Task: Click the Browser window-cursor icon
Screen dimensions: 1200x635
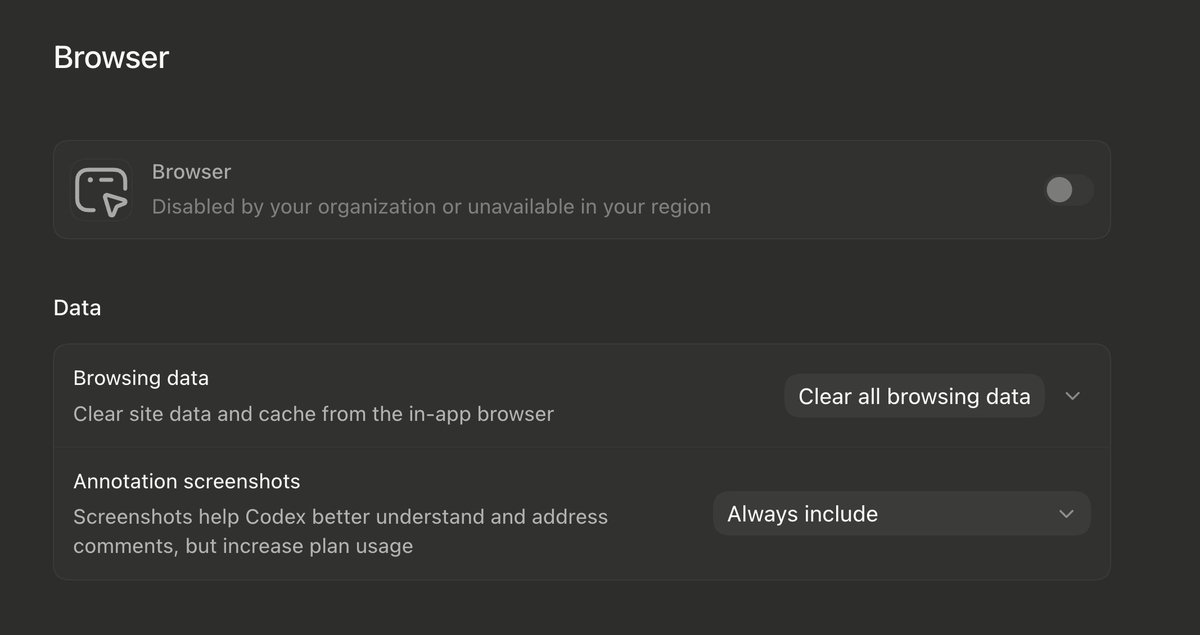Action: [x=101, y=190]
